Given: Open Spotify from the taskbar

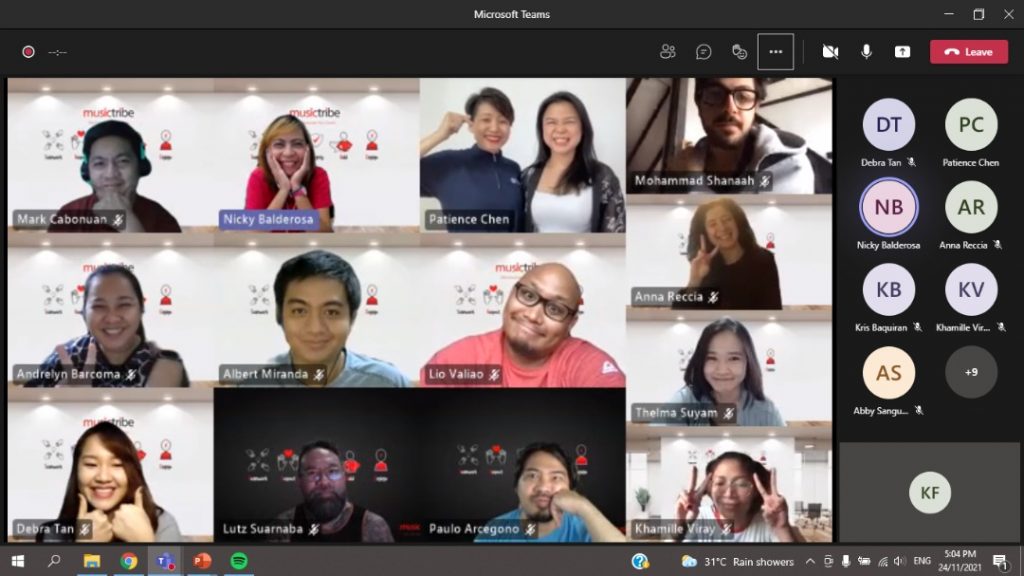Looking at the screenshot, I should [238, 561].
